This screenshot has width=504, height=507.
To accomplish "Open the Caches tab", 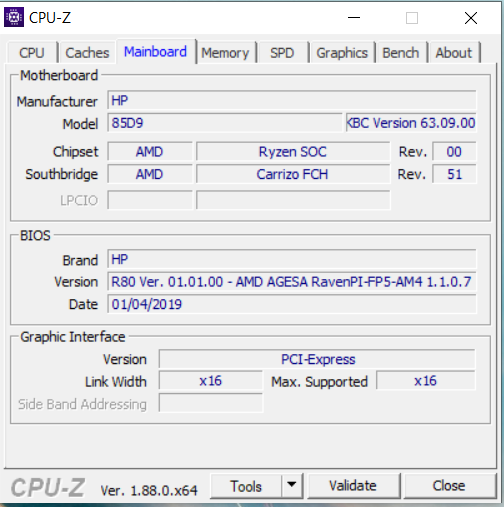I will [x=87, y=53].
